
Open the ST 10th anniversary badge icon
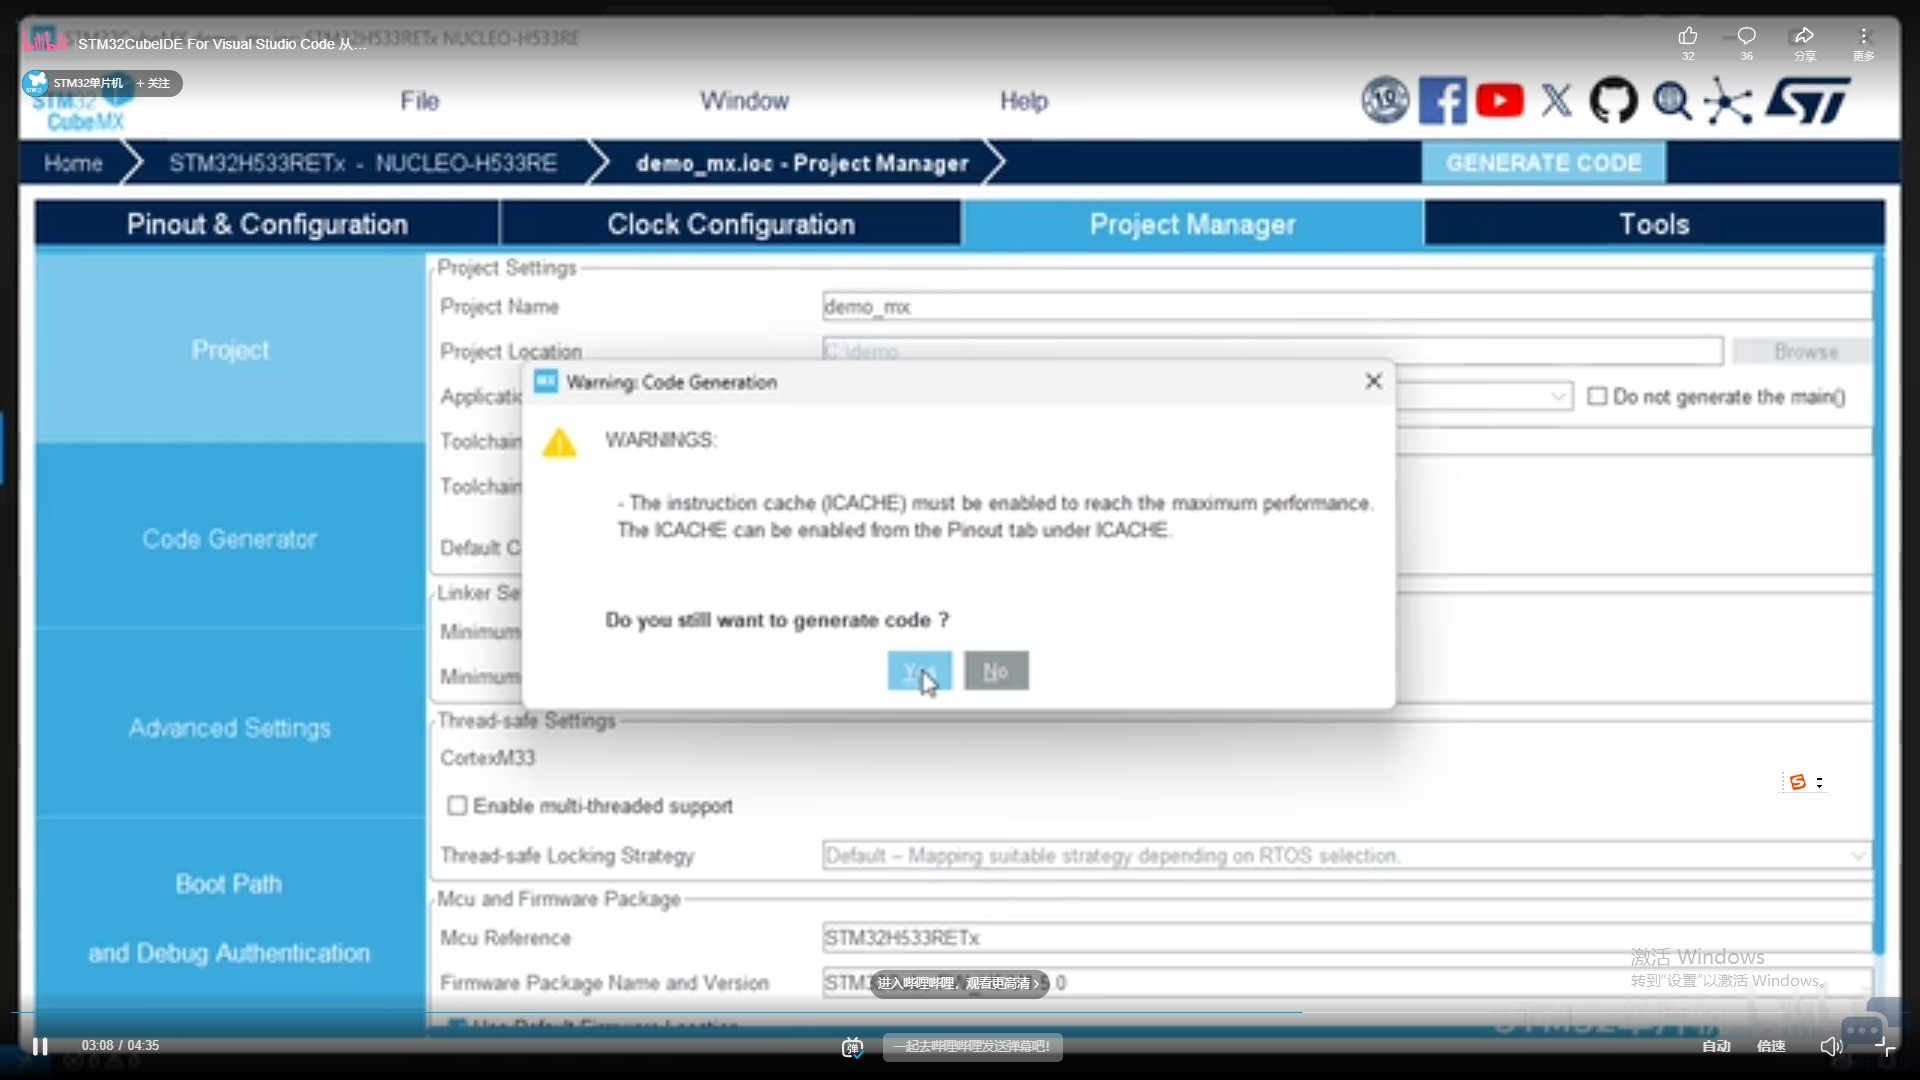[1385, 101]
